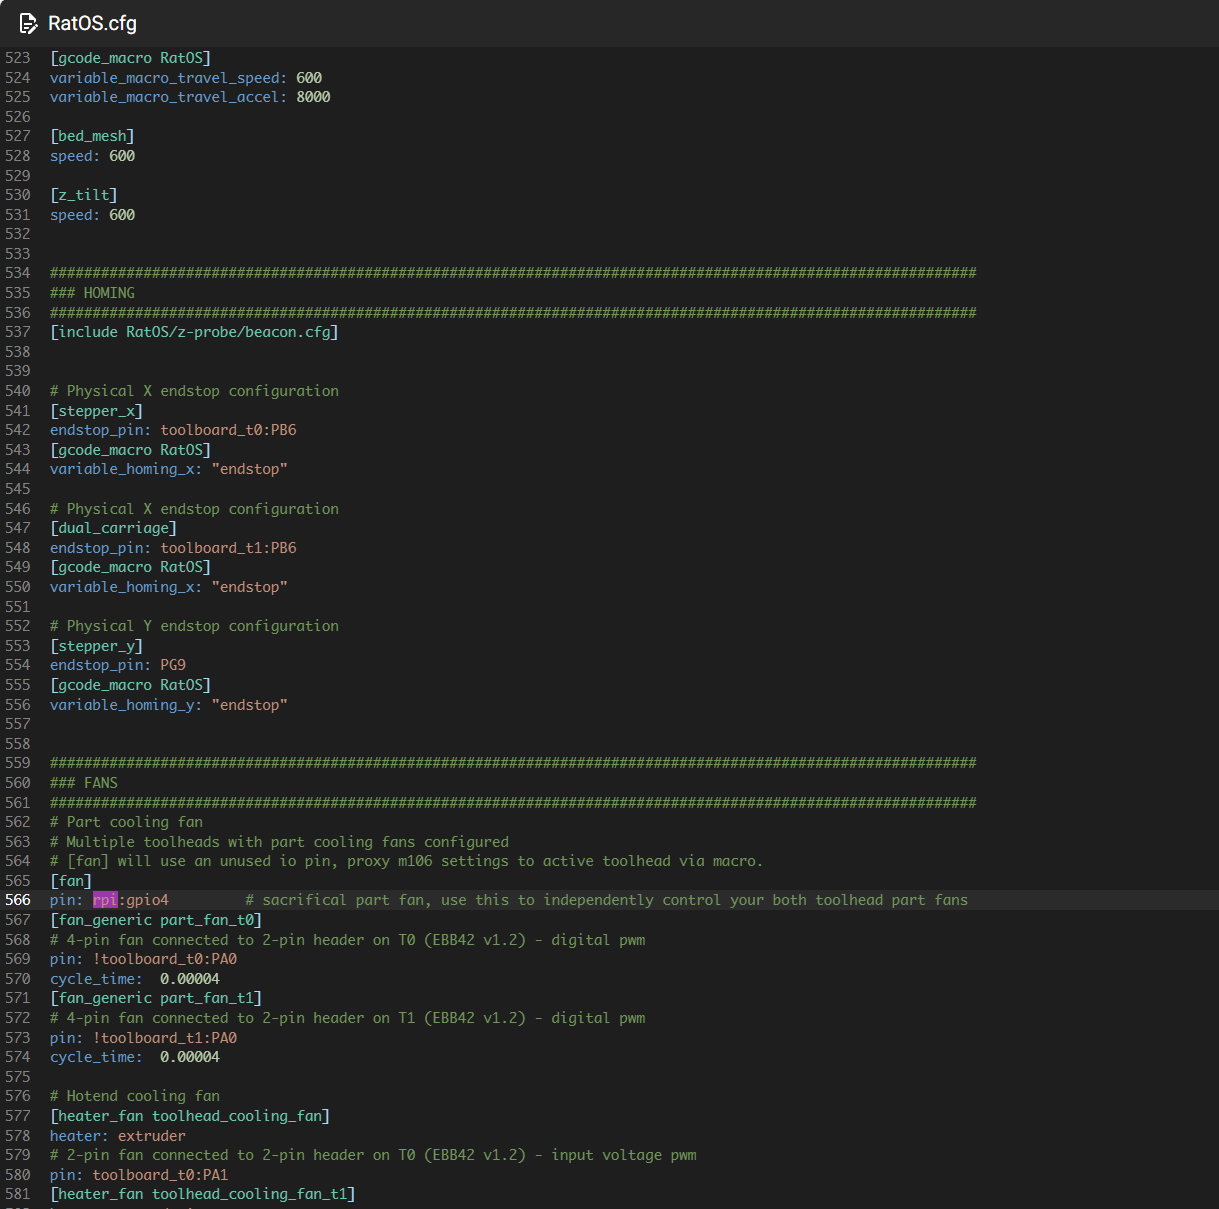Select line number 566 in the gutter
1219x1209 pixels.
pyautogui.click(x=18, y=899)
